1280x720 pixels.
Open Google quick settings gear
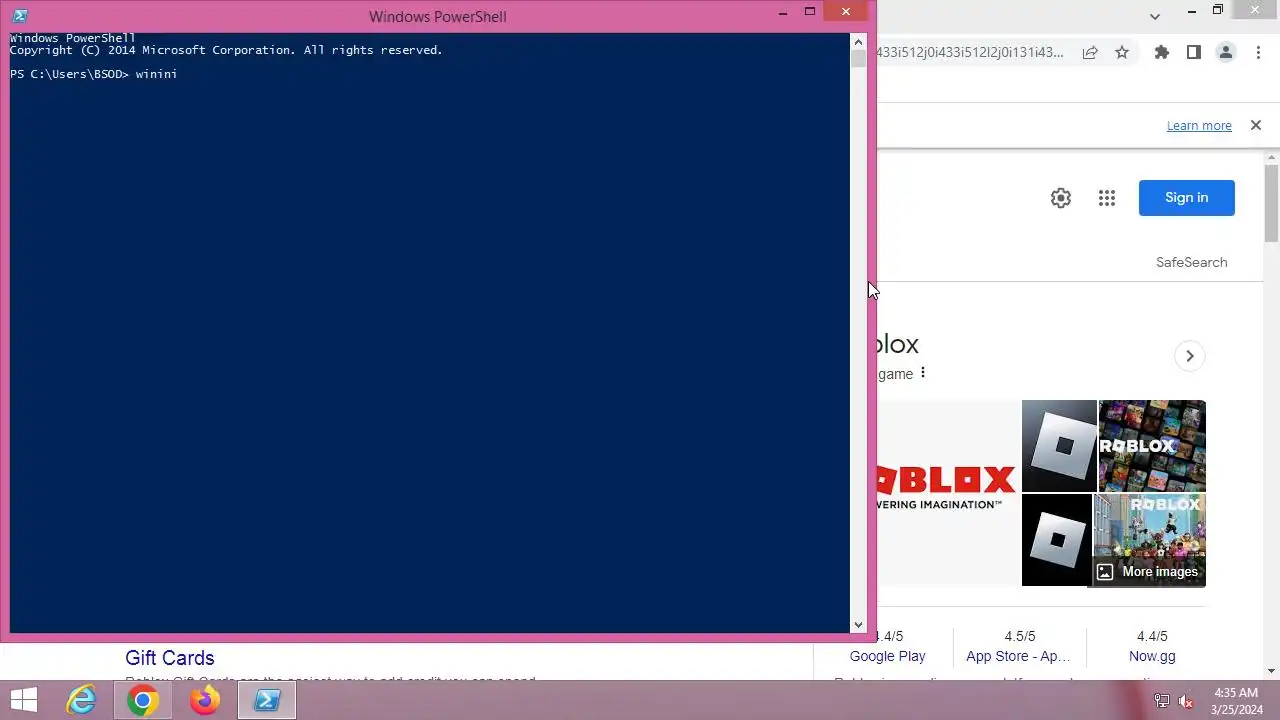pyautogui.click(x=1061, y=198)
